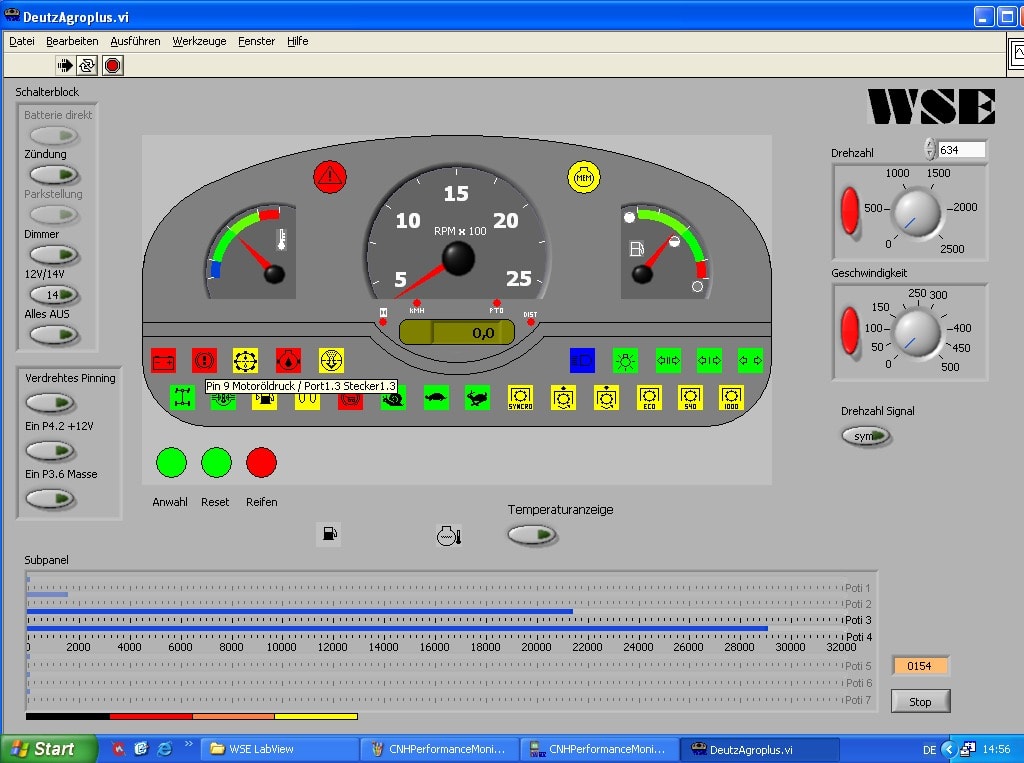Click the green rabbit speed indicator
Viewport: 1024px width, 763px height.
point(477,397)
